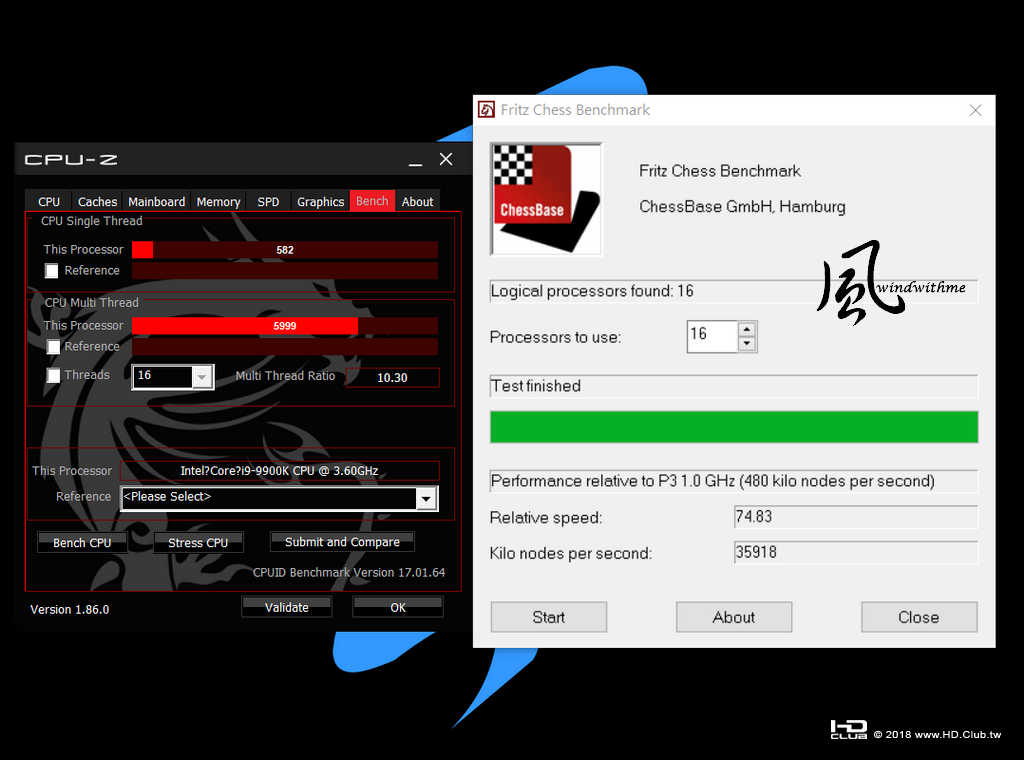Click the Bench tab
The width and height of the screenshot is (1024, 760).
[x=372, y=201]
